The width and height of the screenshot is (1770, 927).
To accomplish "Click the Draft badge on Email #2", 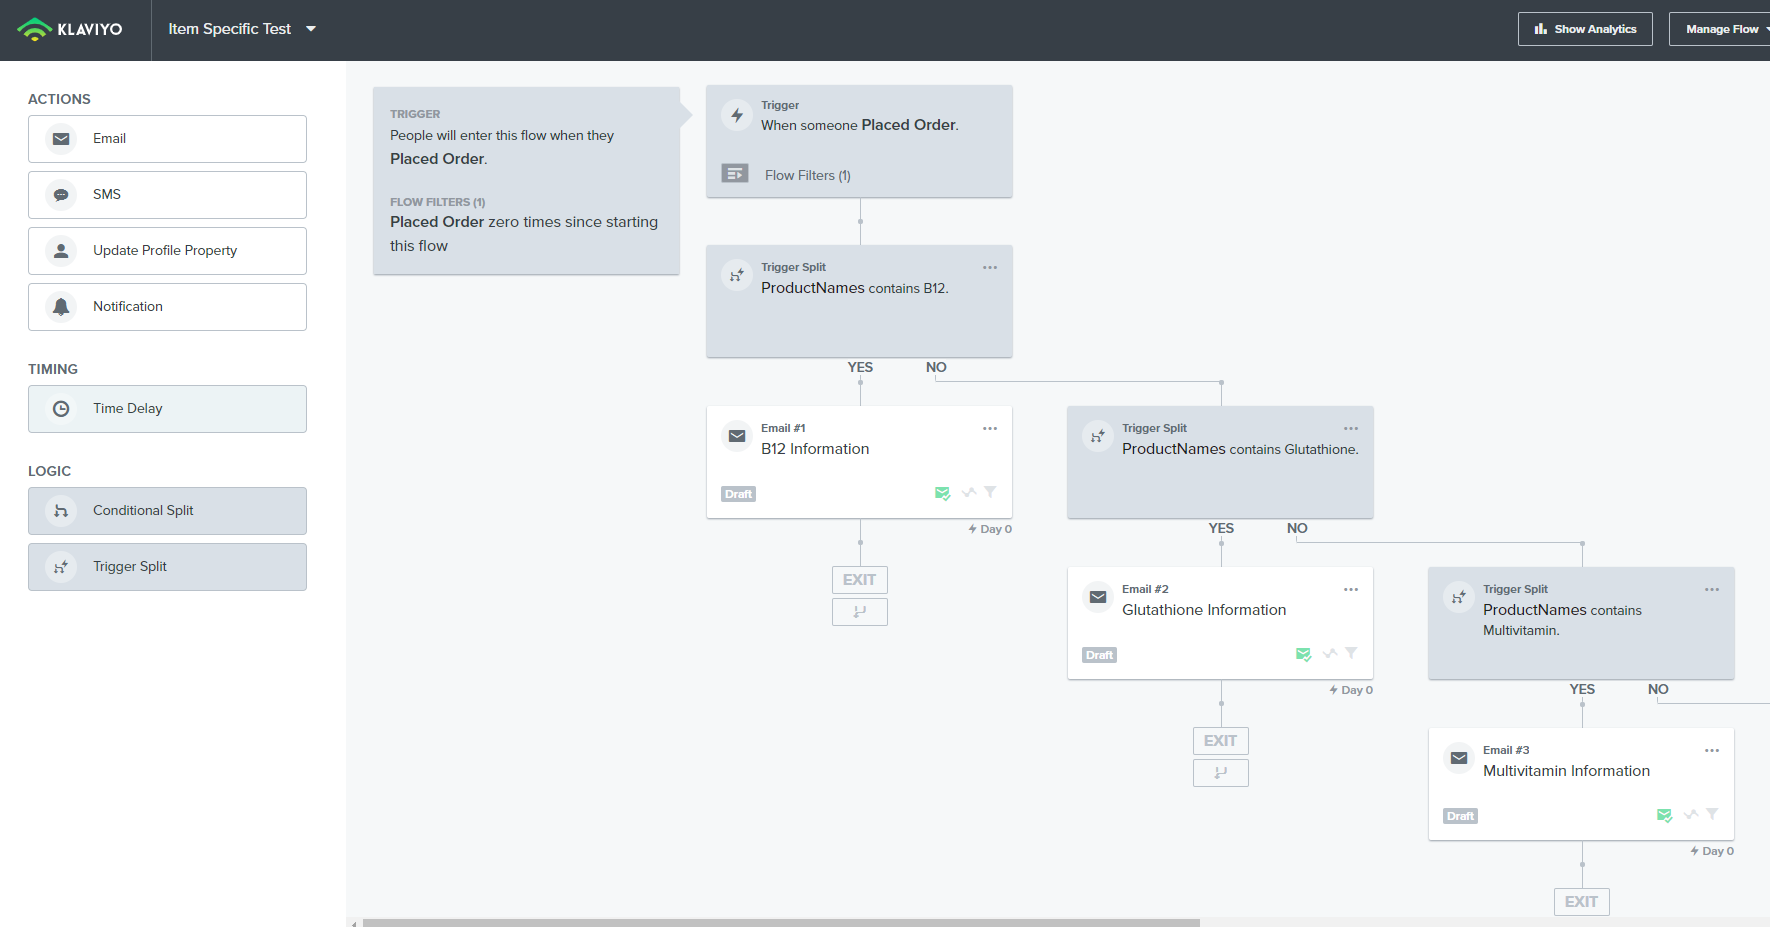I will (1100, 655).
